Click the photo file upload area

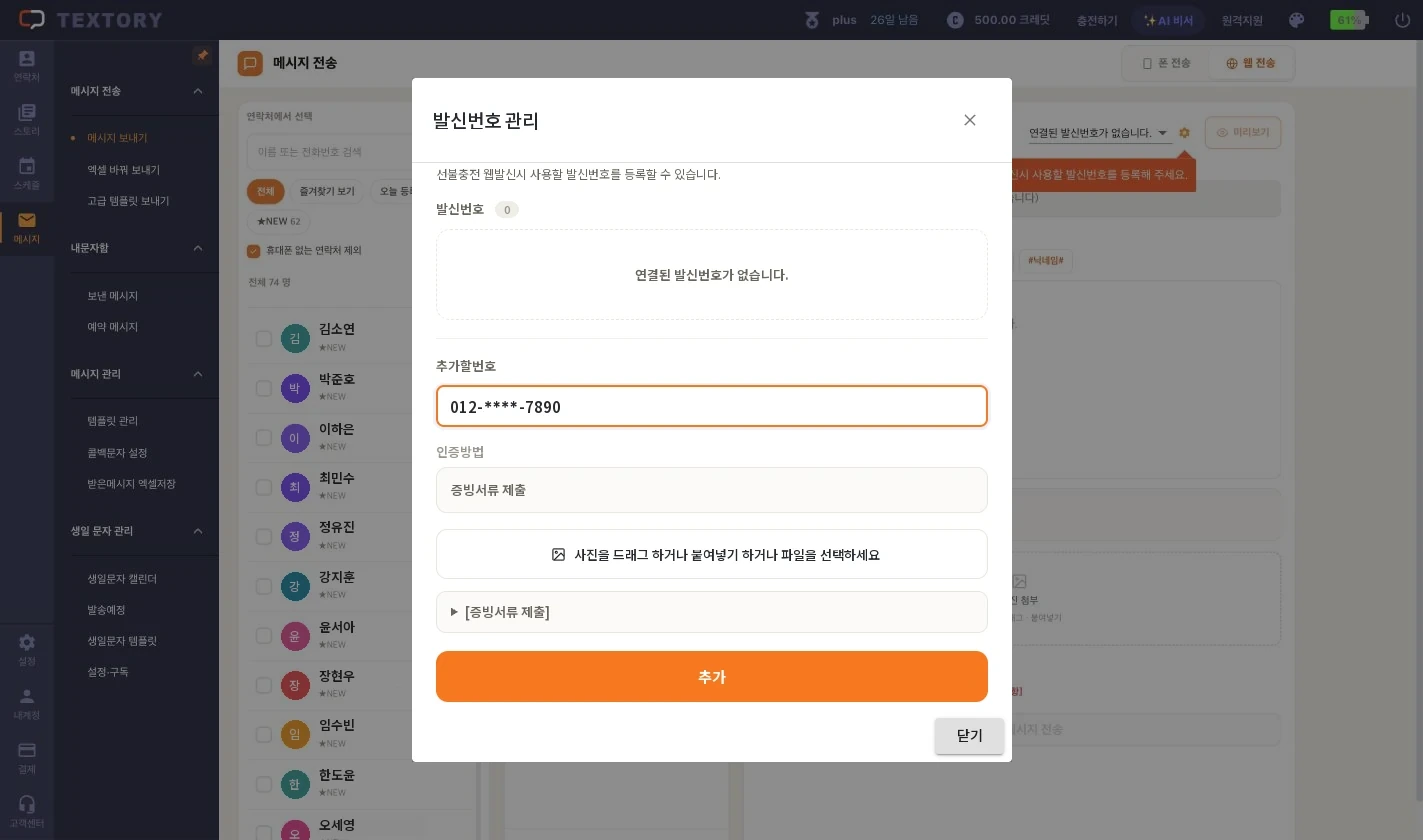point(712,554)
